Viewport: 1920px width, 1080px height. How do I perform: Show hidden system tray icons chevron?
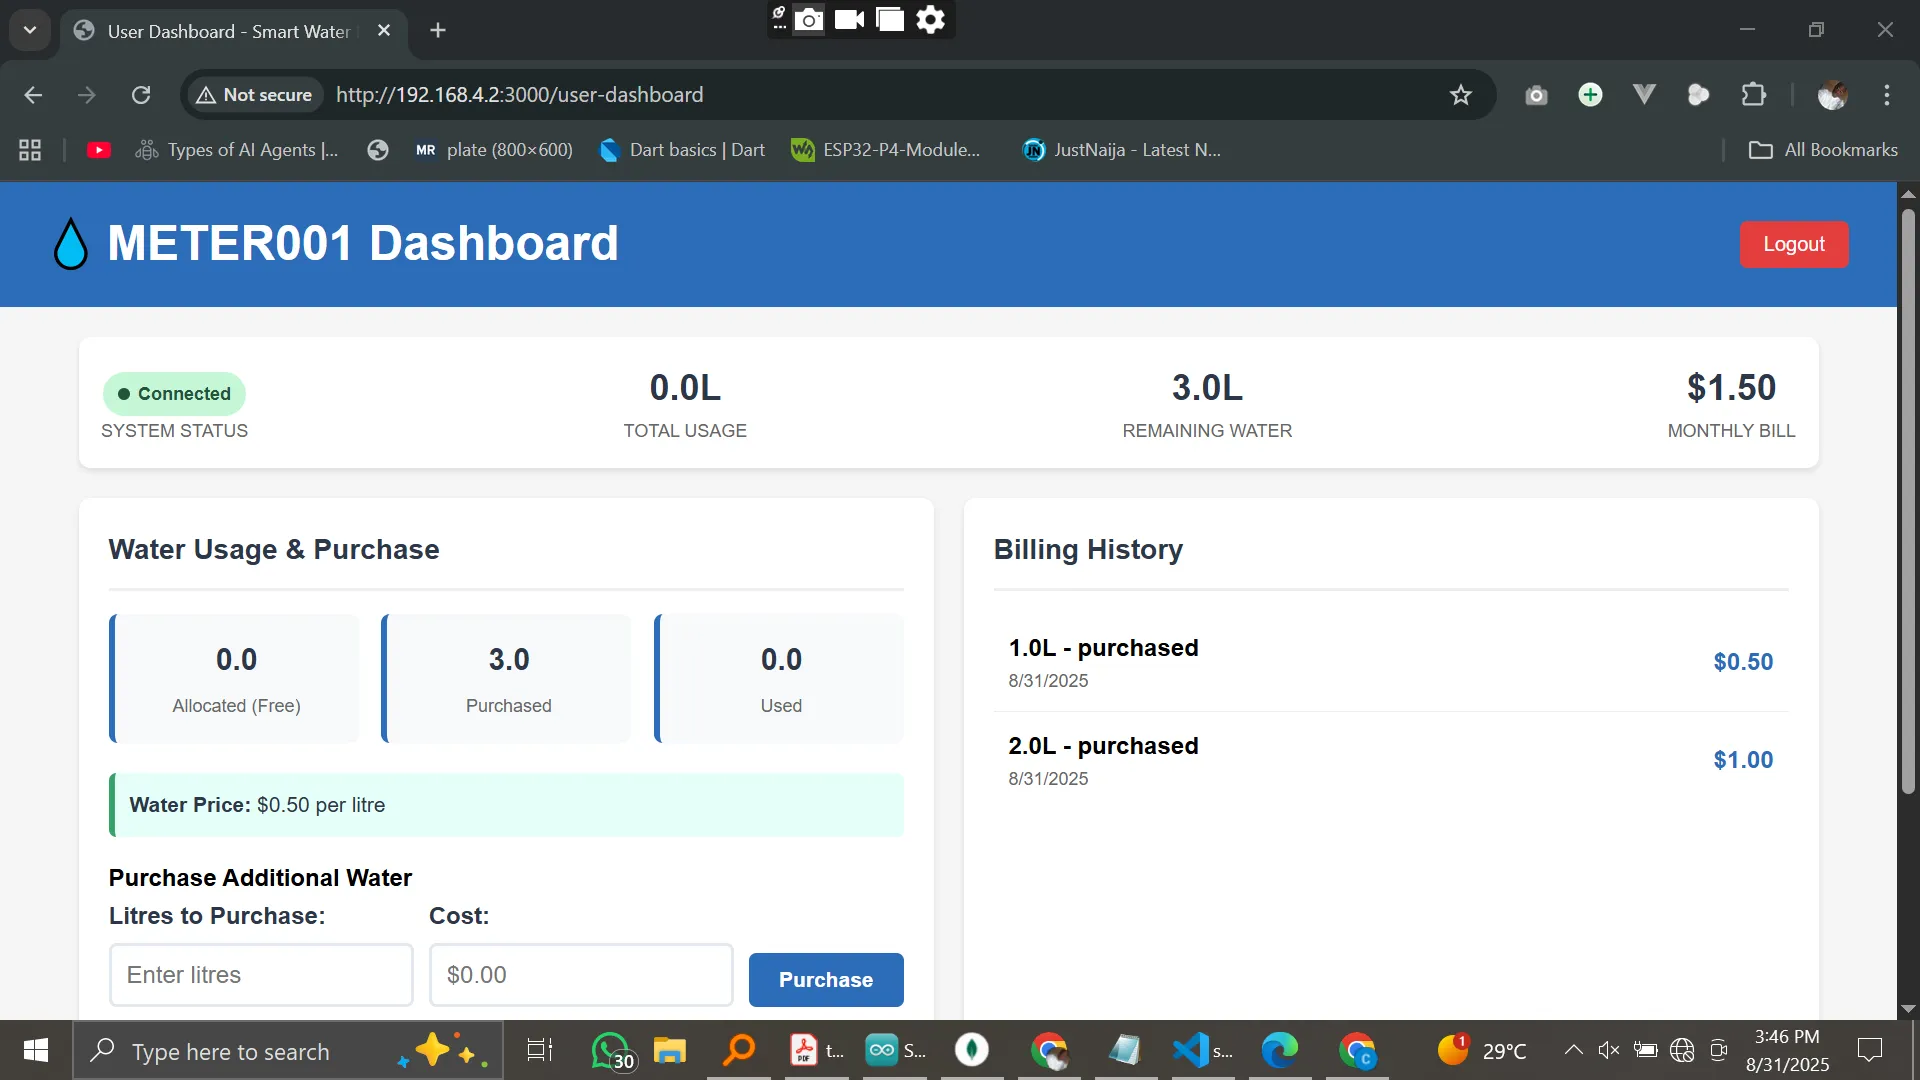(1572, 1050)
